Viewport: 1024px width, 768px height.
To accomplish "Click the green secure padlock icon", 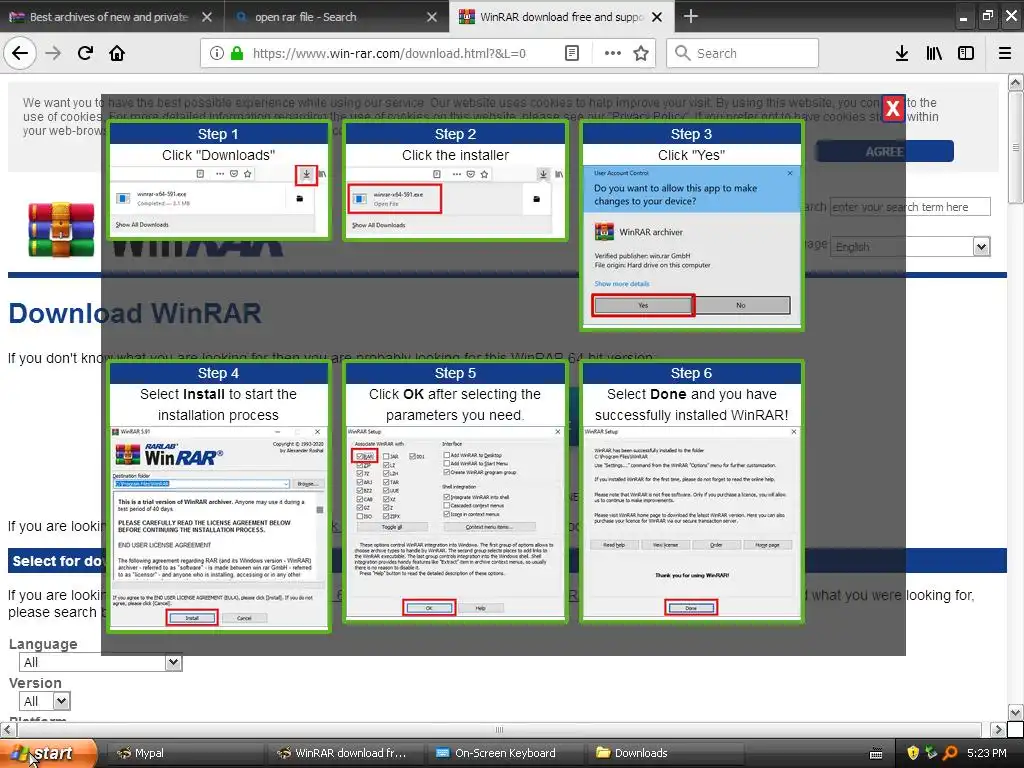I will pos(237,53).
